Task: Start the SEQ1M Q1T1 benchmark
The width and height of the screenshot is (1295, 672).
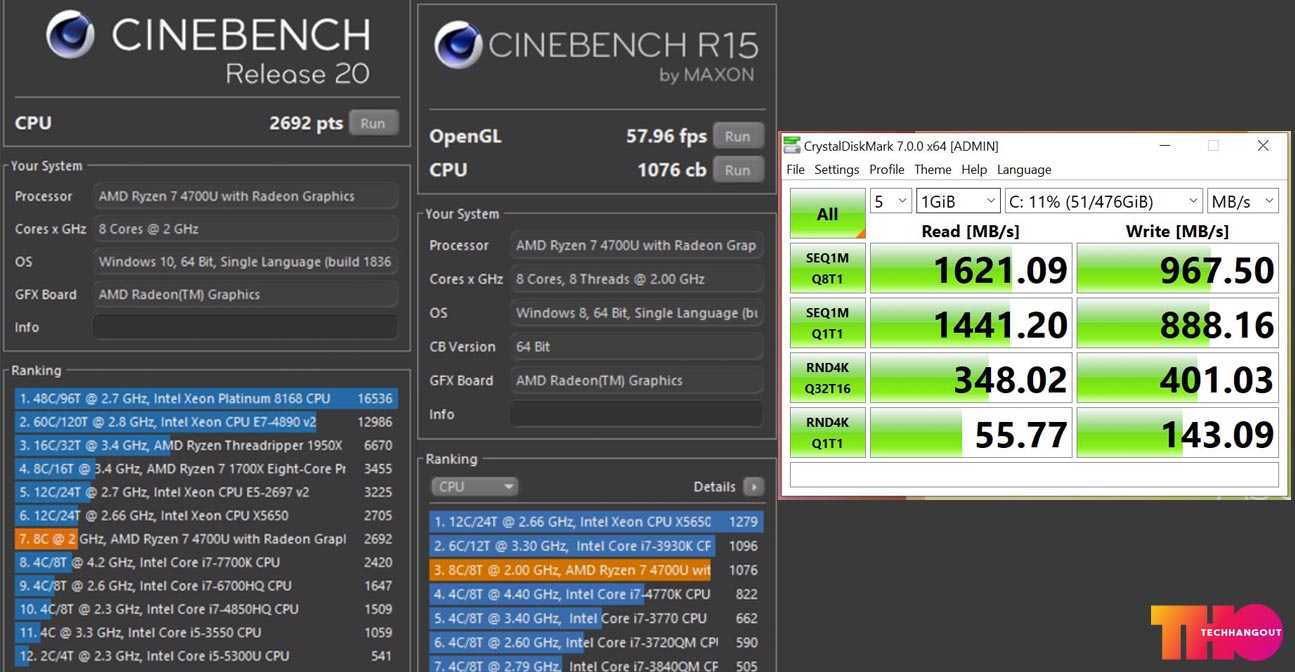Action: pyautogui.click(x=827, y=323)
